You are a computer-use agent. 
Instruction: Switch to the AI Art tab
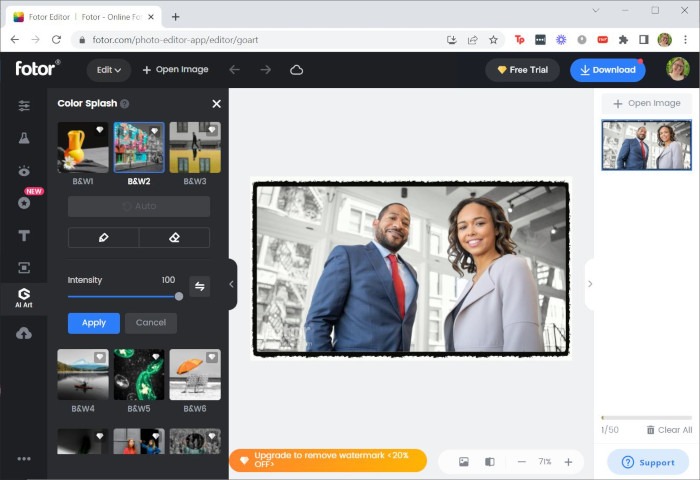coord(24,297)
